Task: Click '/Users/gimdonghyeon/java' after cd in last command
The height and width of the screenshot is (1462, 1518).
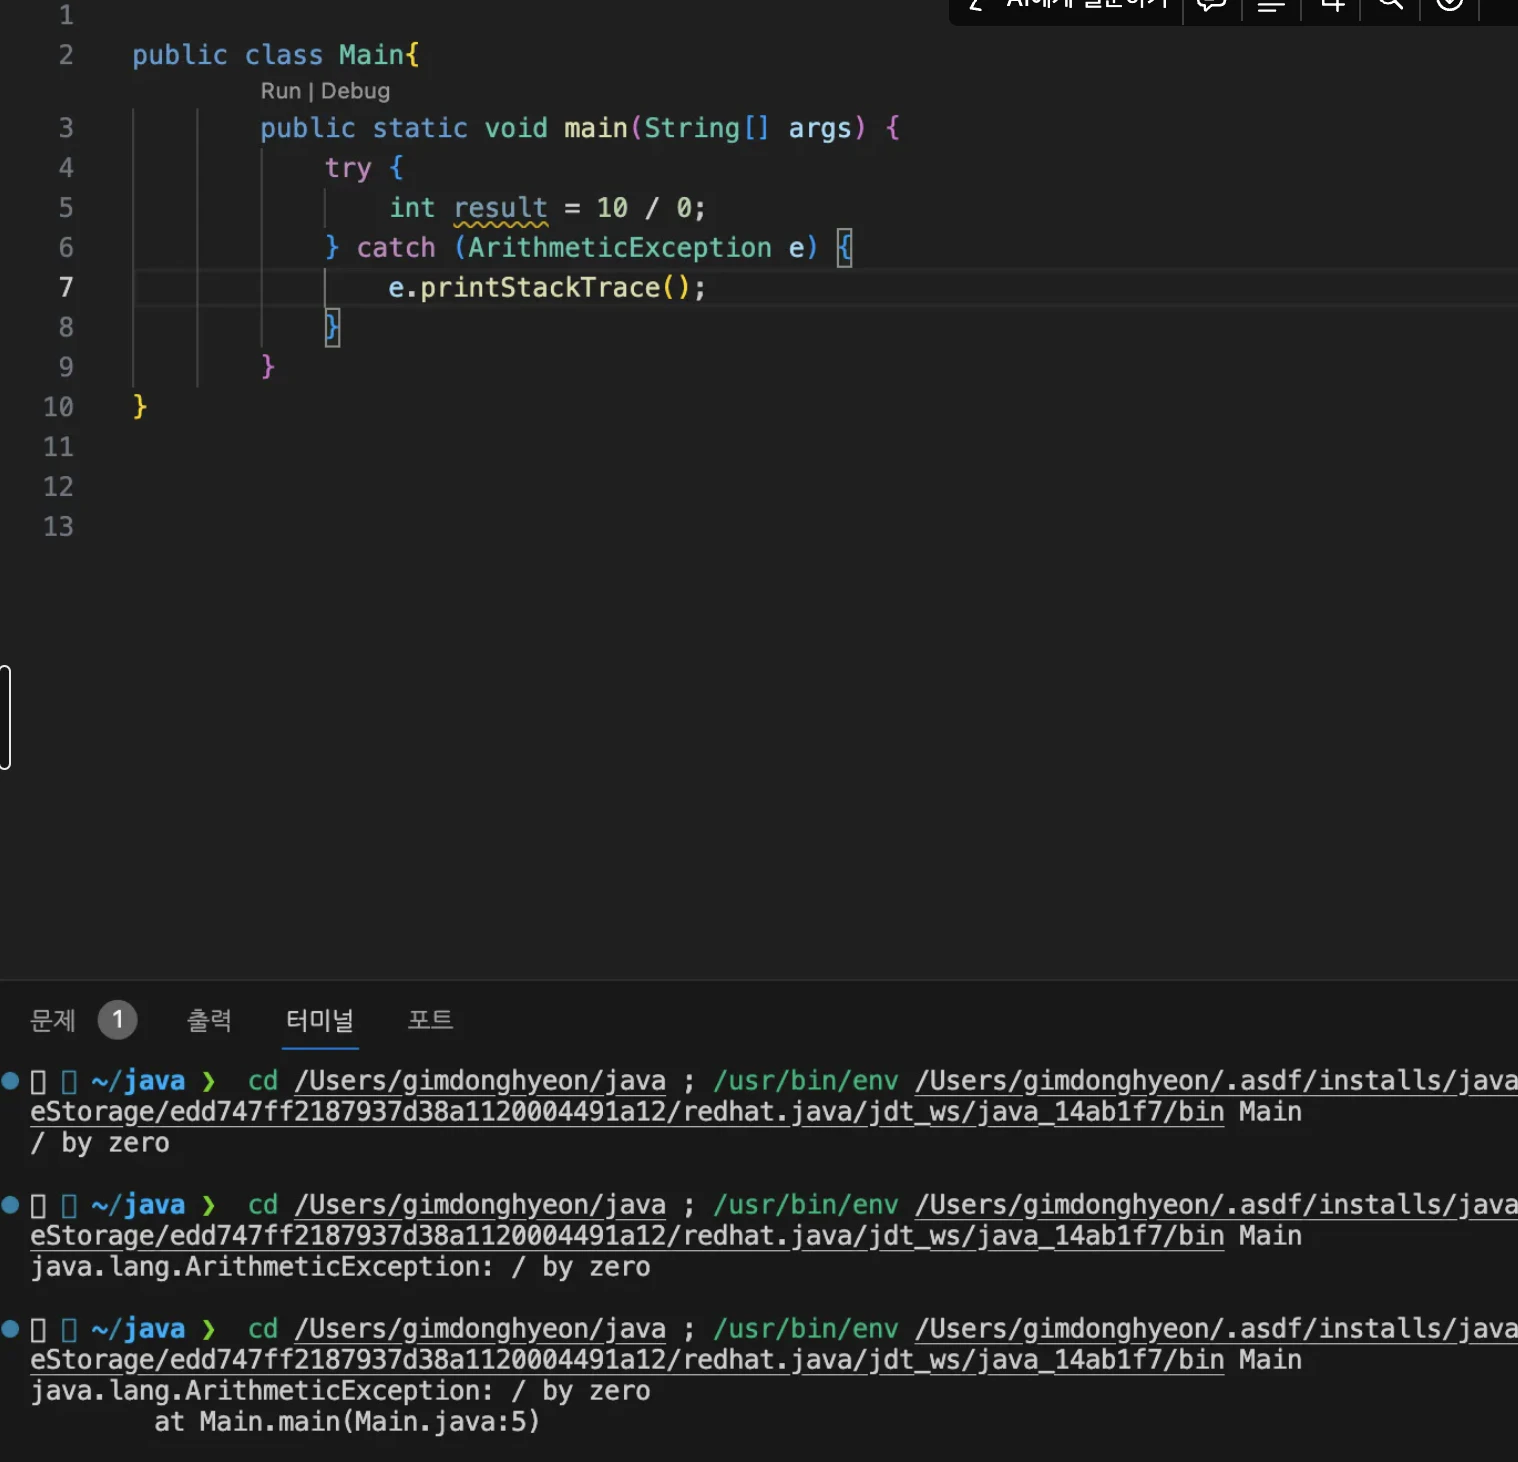Action: point(480,1329)
